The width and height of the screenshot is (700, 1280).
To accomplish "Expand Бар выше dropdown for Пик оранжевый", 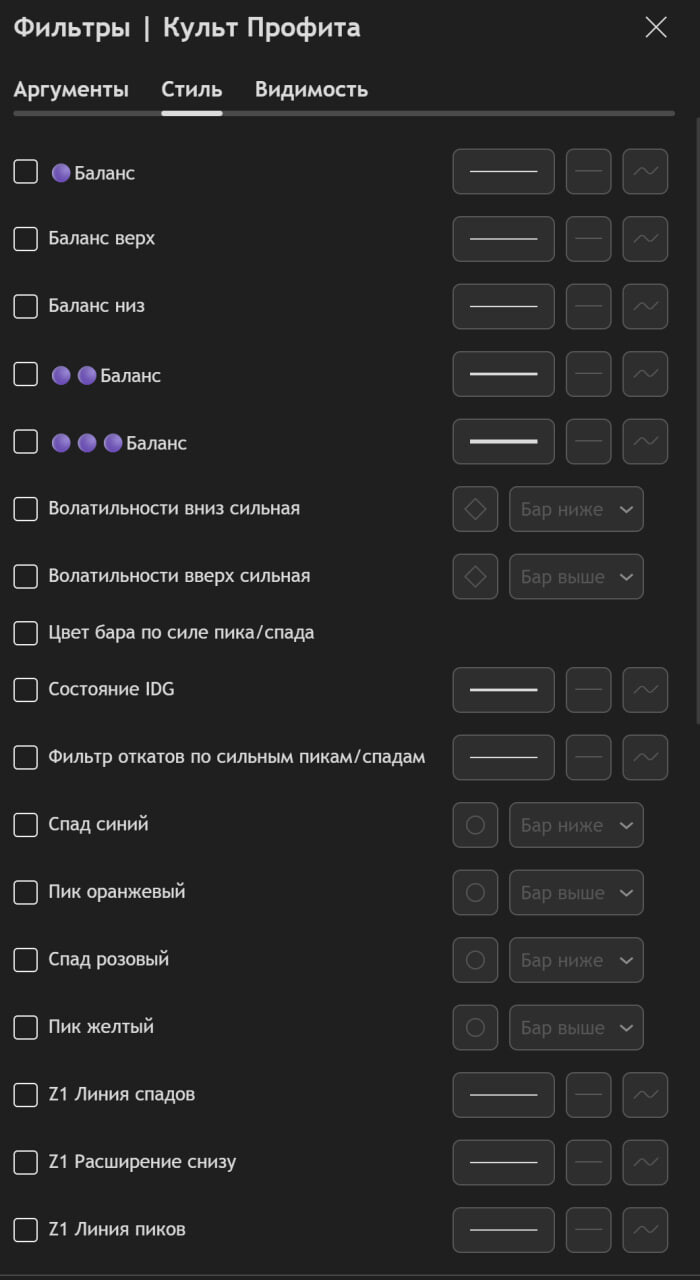I will [576, 893].
